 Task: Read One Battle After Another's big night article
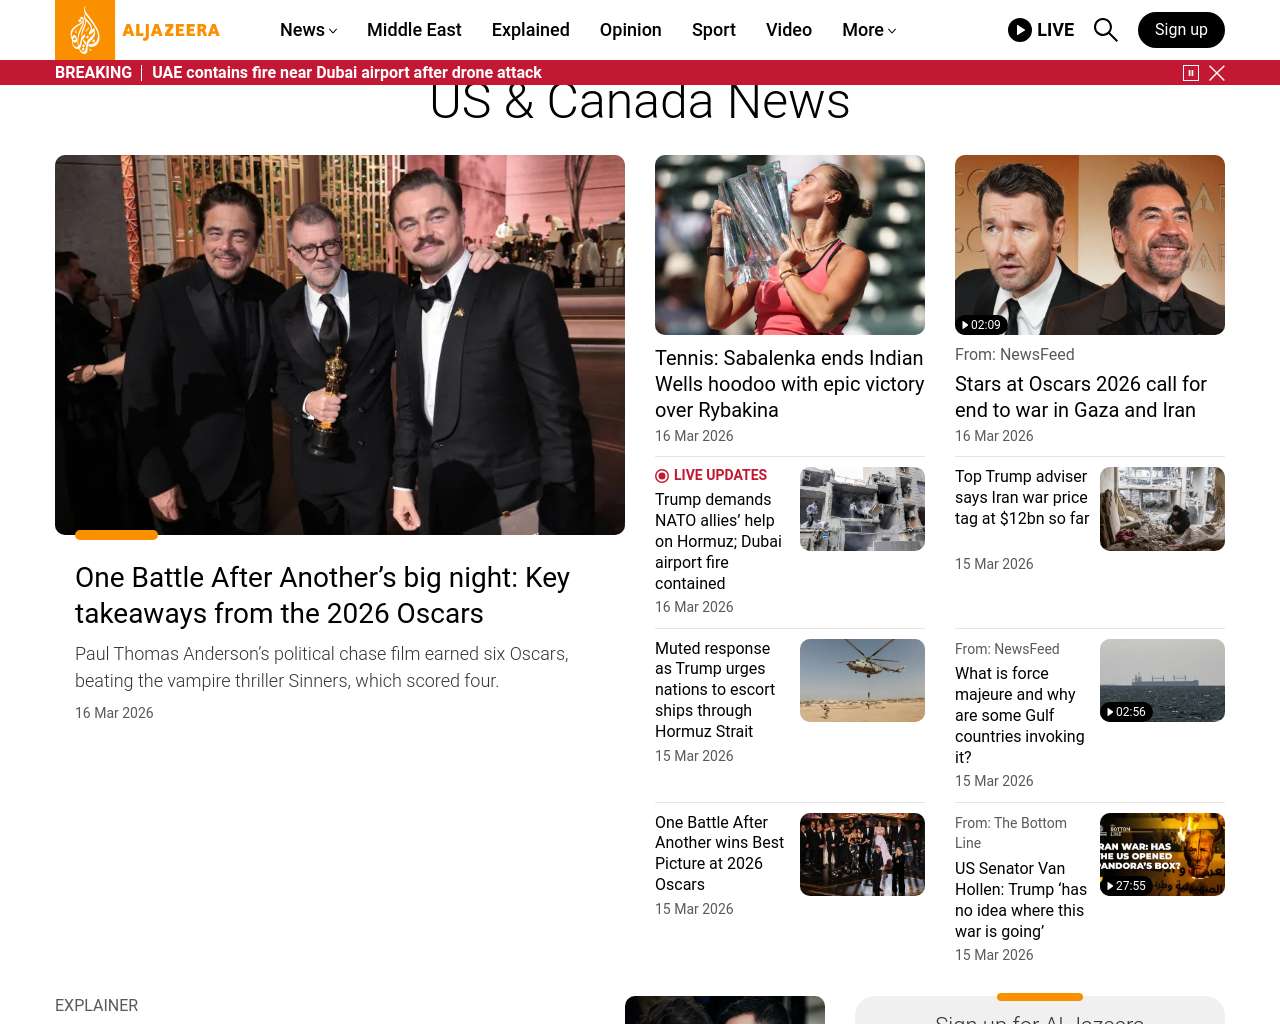pos(322,595)
